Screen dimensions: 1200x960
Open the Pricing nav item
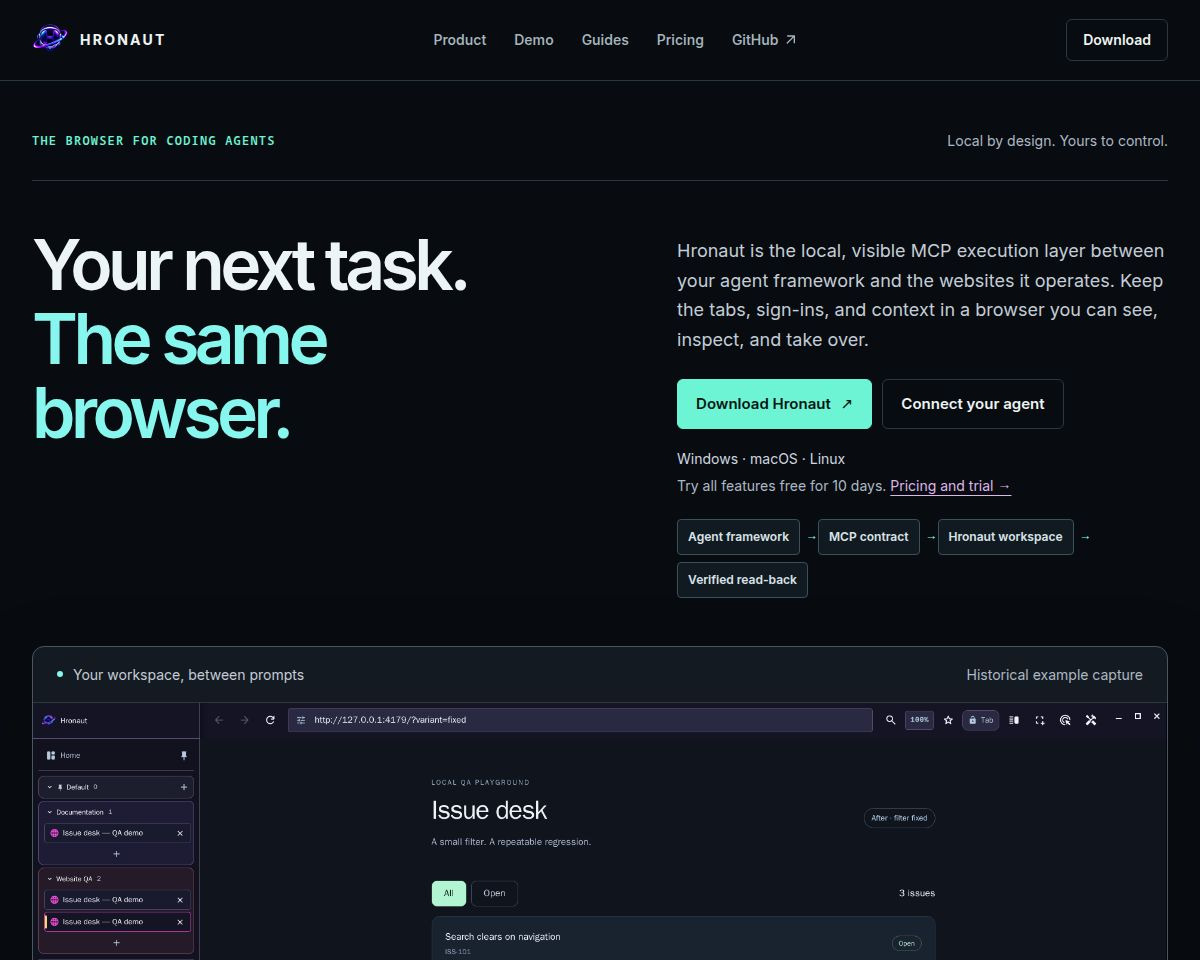680,40
